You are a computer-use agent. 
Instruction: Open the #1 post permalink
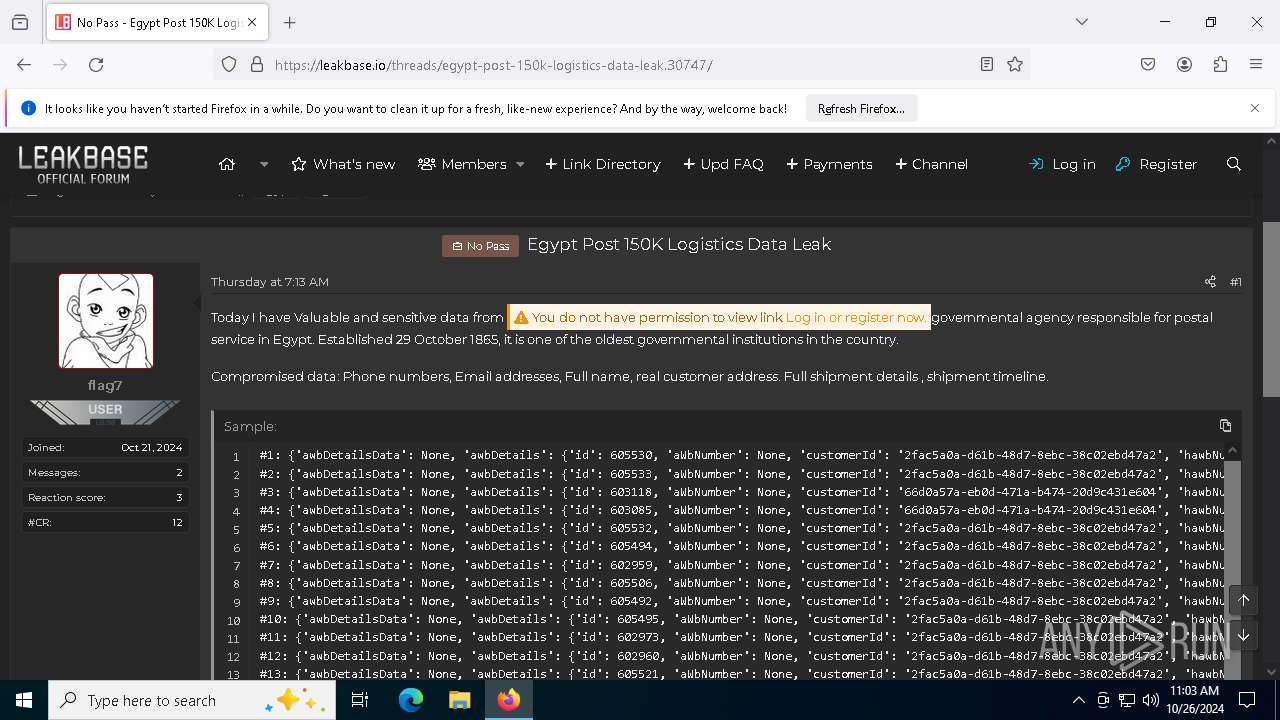pos(1236,282)
